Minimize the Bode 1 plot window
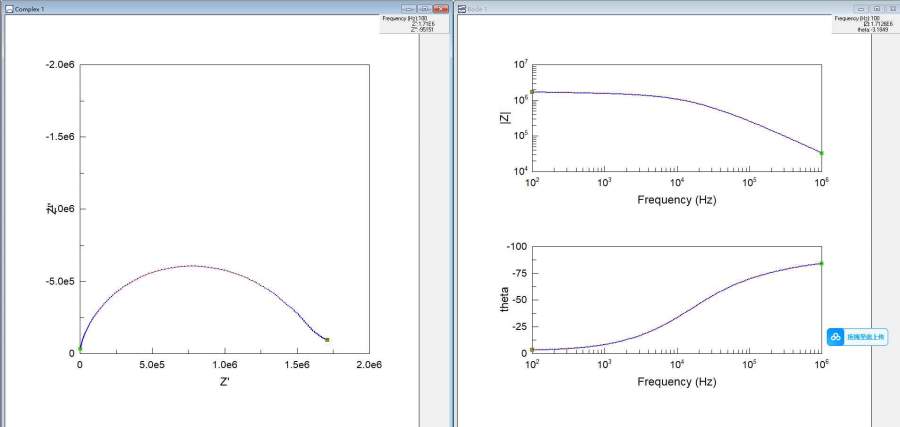The image size is (900, 427). 863,8
